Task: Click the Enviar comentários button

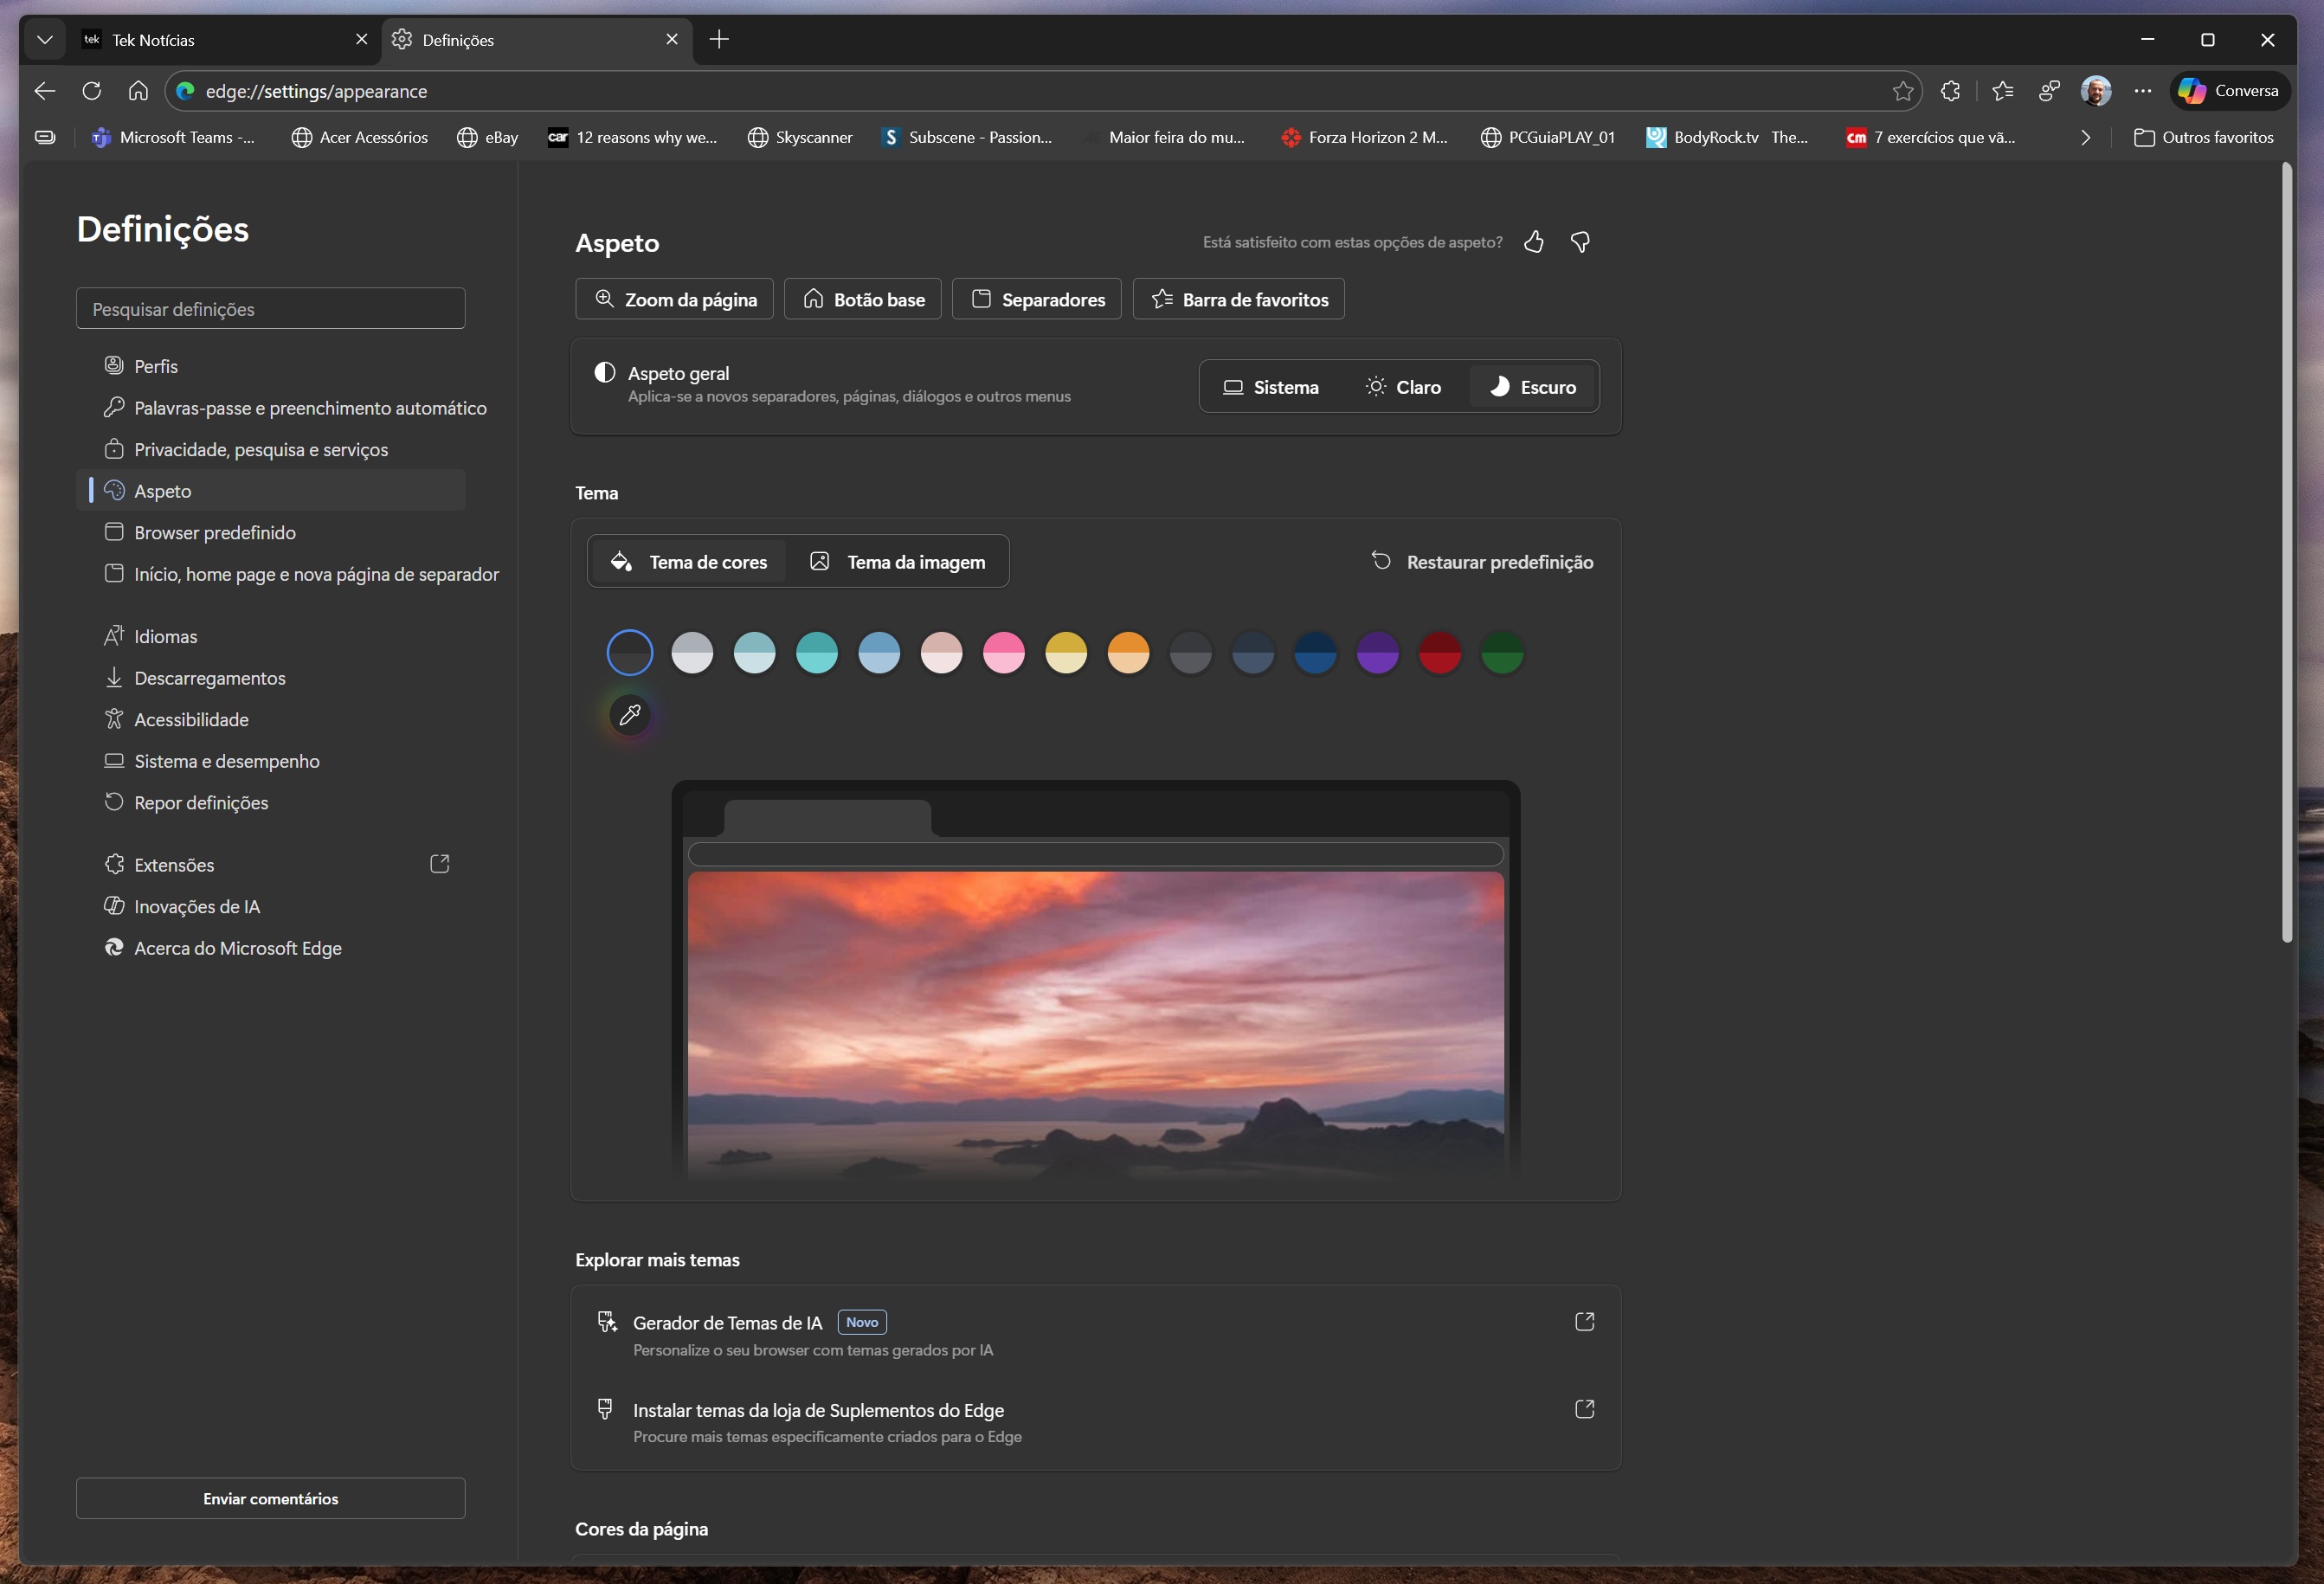Action: (x=270, y=1498)
